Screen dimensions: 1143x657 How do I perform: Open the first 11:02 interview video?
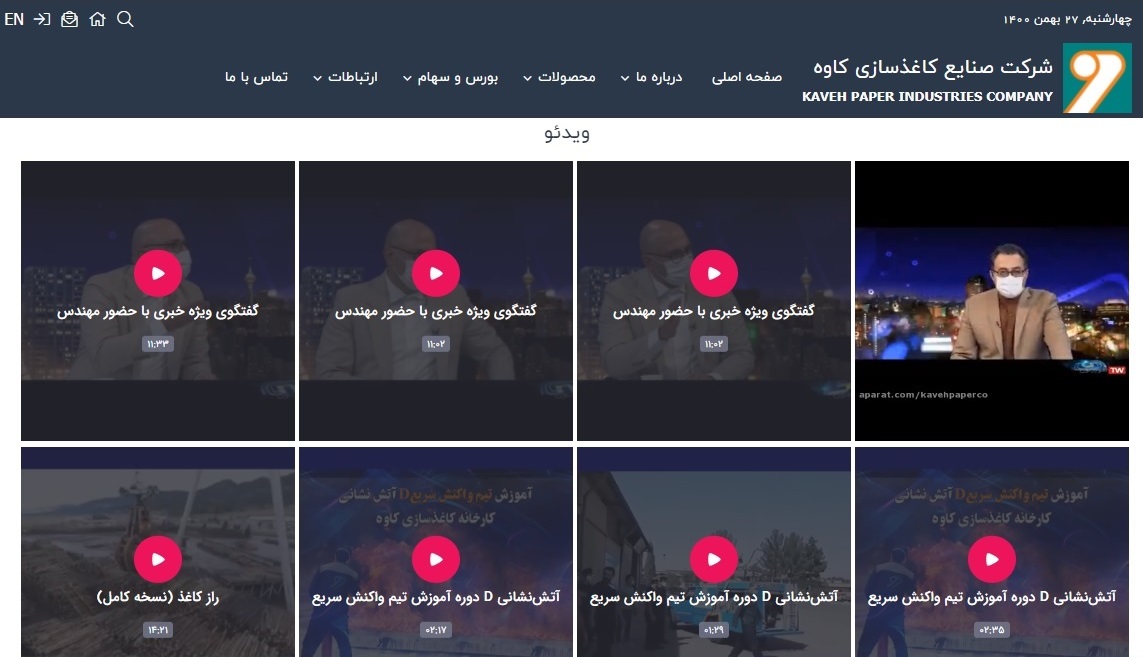[714, 273]
